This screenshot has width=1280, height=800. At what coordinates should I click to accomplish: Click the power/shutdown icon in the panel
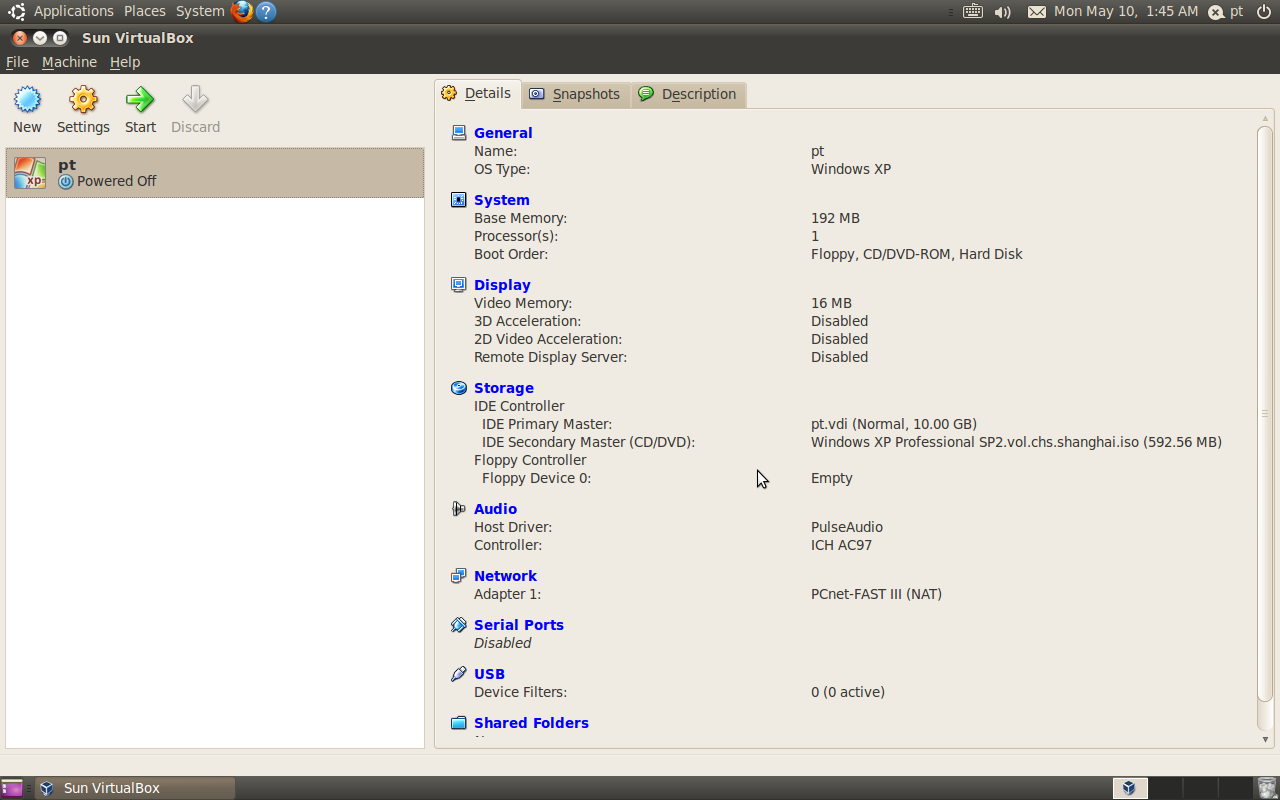(x=1263, y=11)
